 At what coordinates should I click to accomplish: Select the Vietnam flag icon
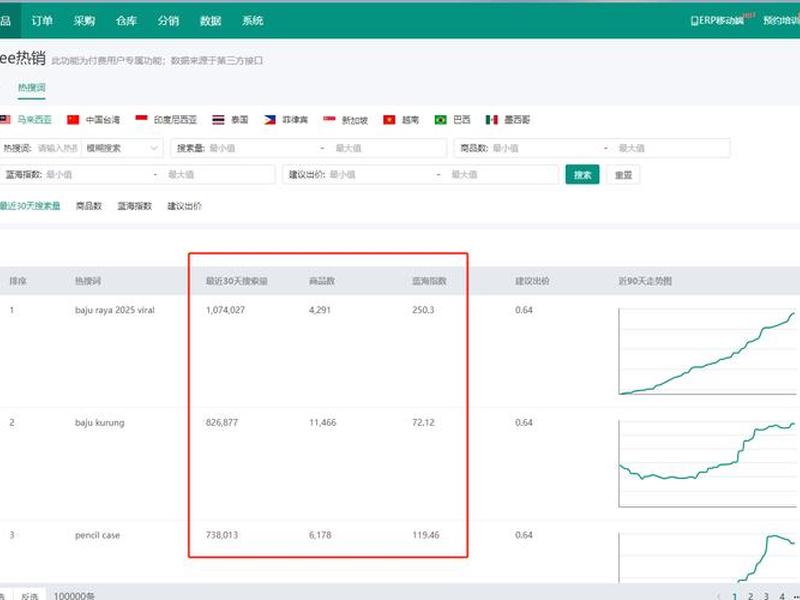click(389, 119)
